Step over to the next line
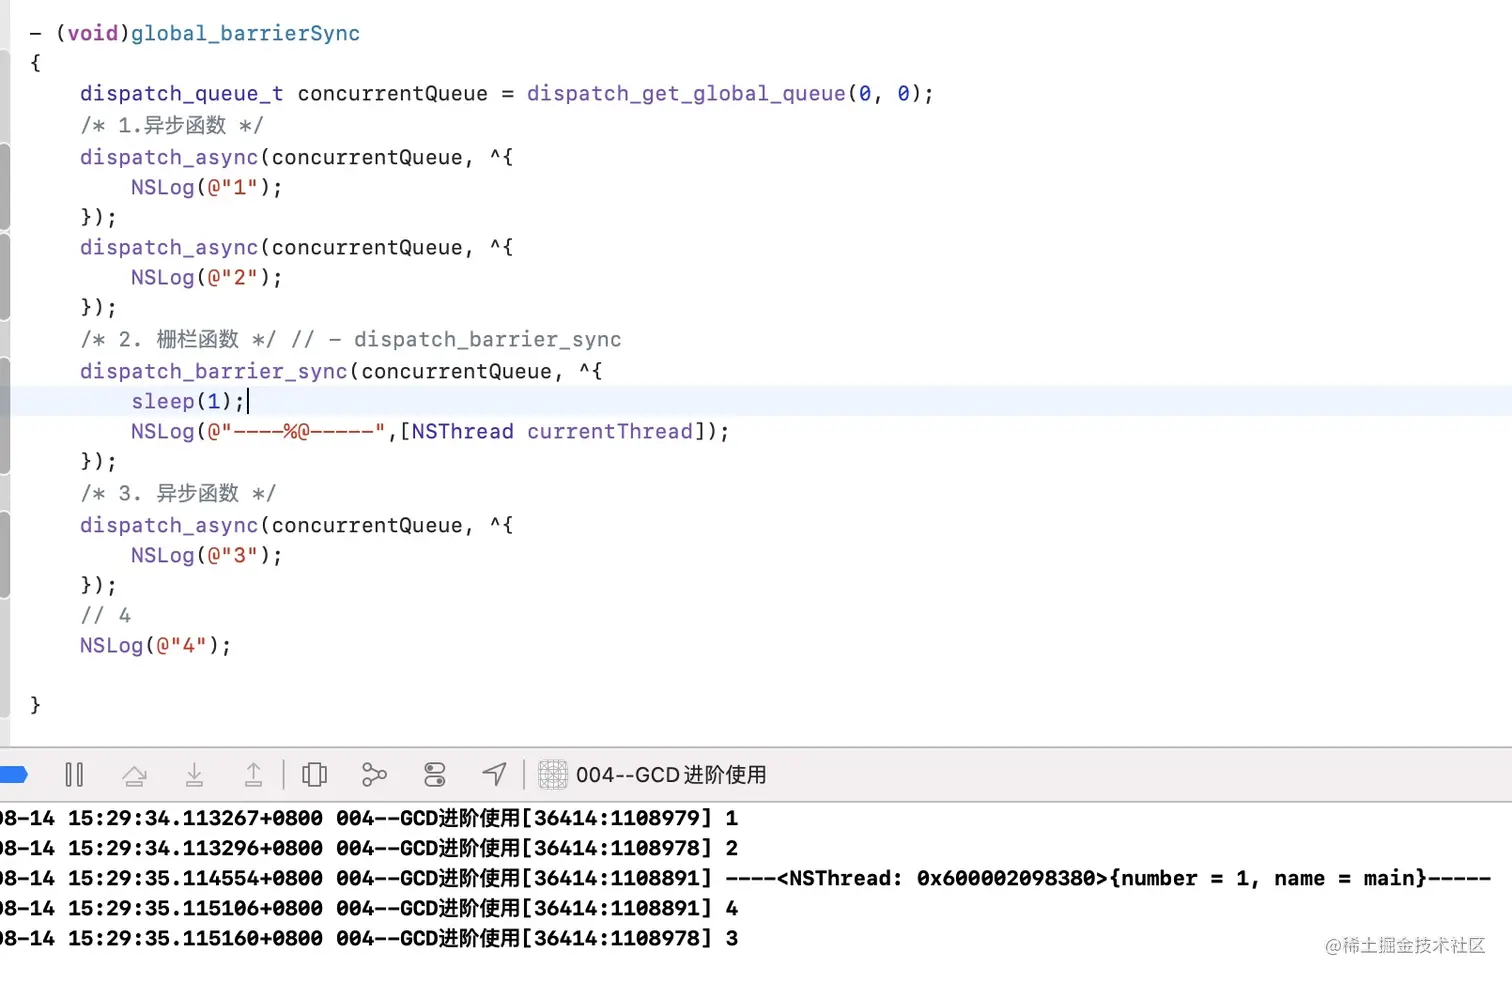1512x982 pixels. (x=135, y=775)
